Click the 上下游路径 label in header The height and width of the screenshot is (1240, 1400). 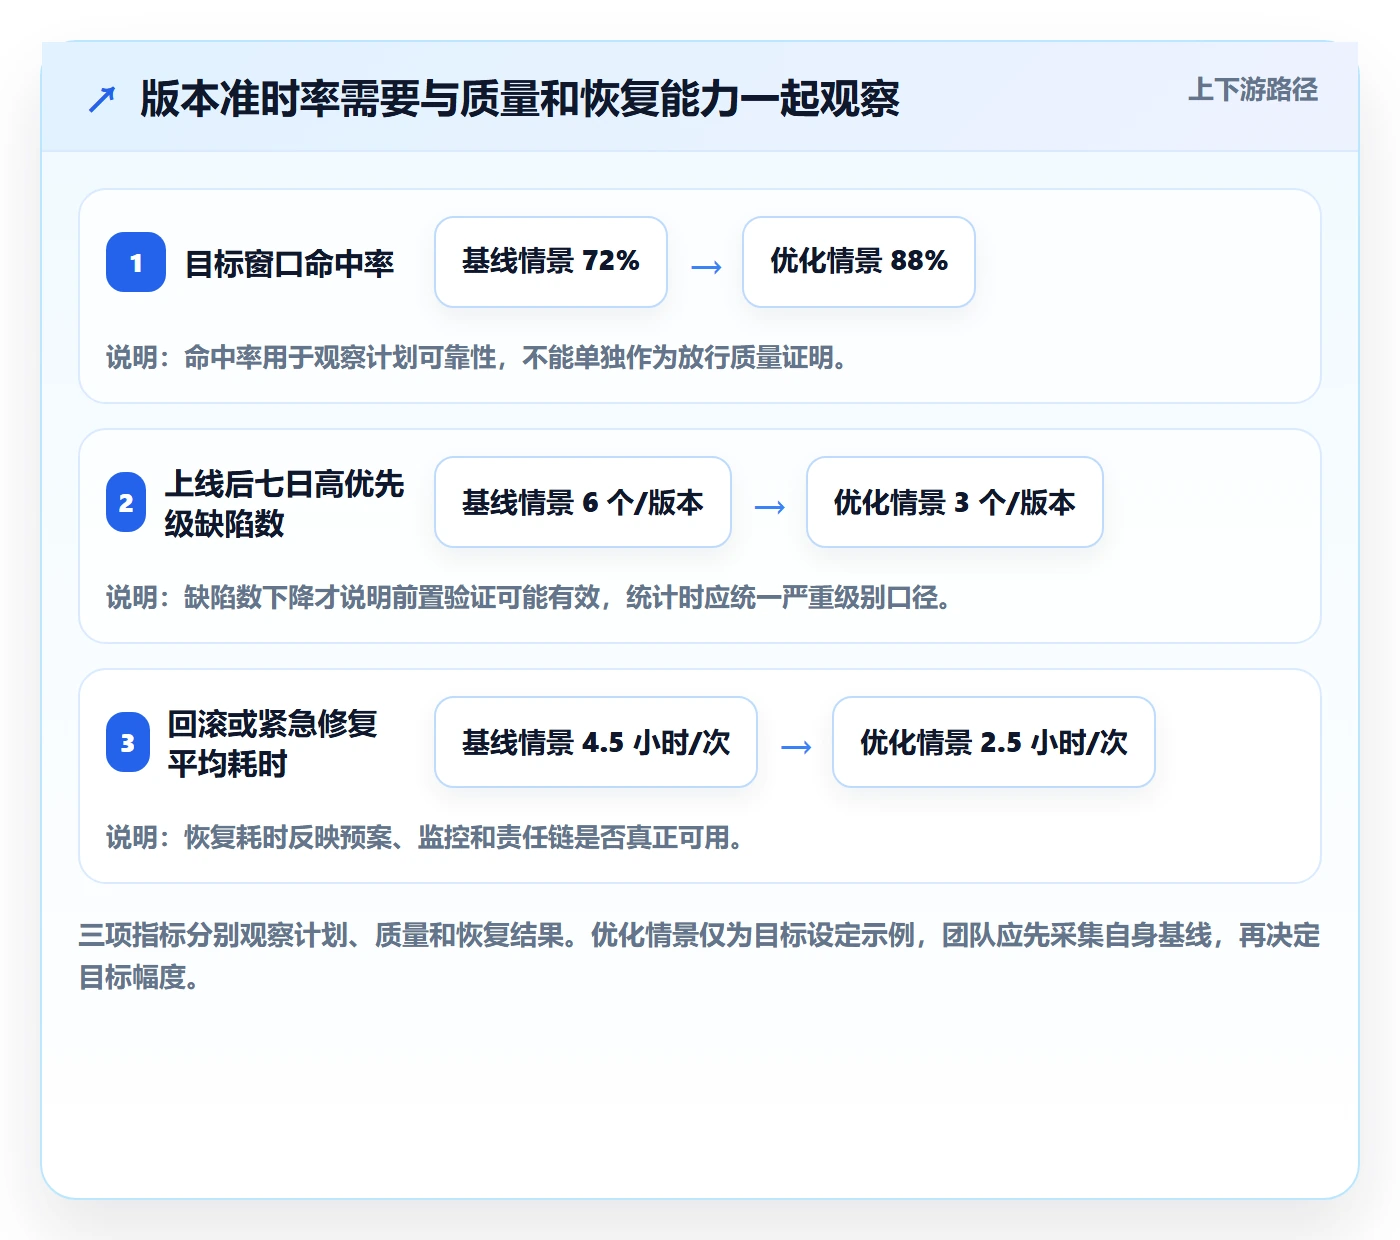pyautogui.click(x=1252, y=90)
